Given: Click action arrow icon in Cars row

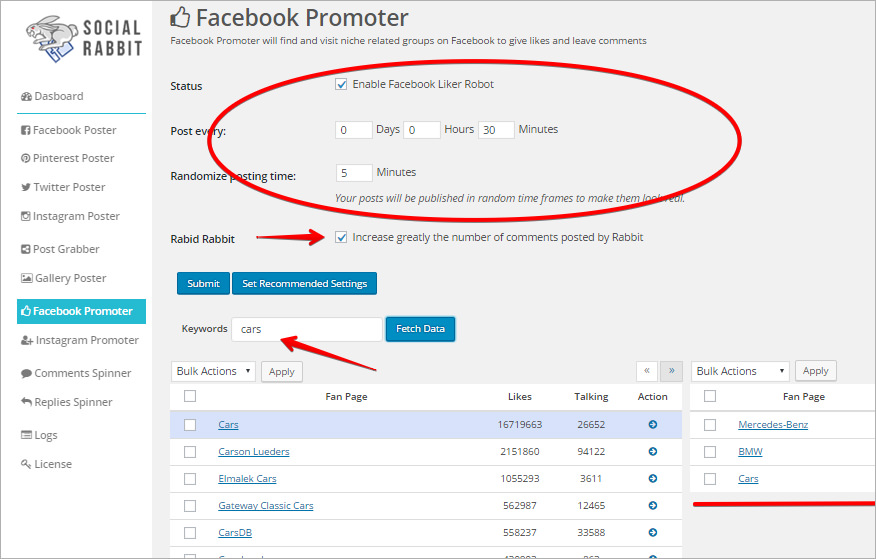Looking at the screenshot, I should [653, 424].
